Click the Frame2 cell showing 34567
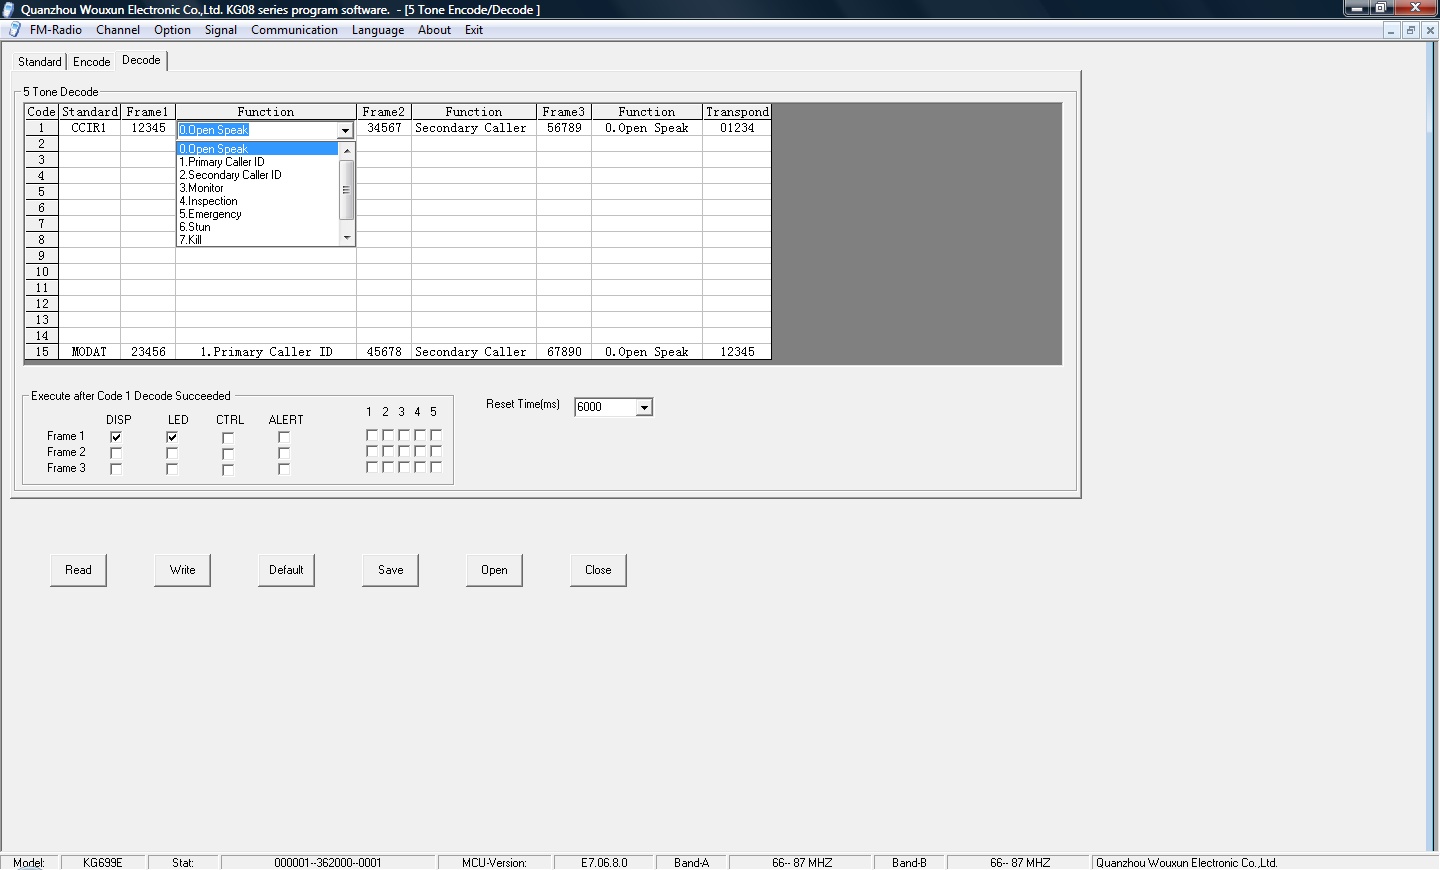This screenshot has width=1440, height=870. (x=384, y=128)
